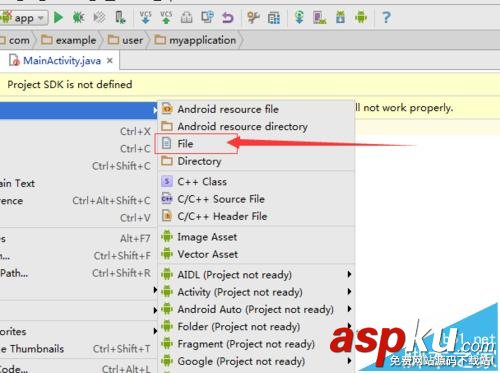
Task: Choose Android resource directory from menu
Action: [256, 126]
